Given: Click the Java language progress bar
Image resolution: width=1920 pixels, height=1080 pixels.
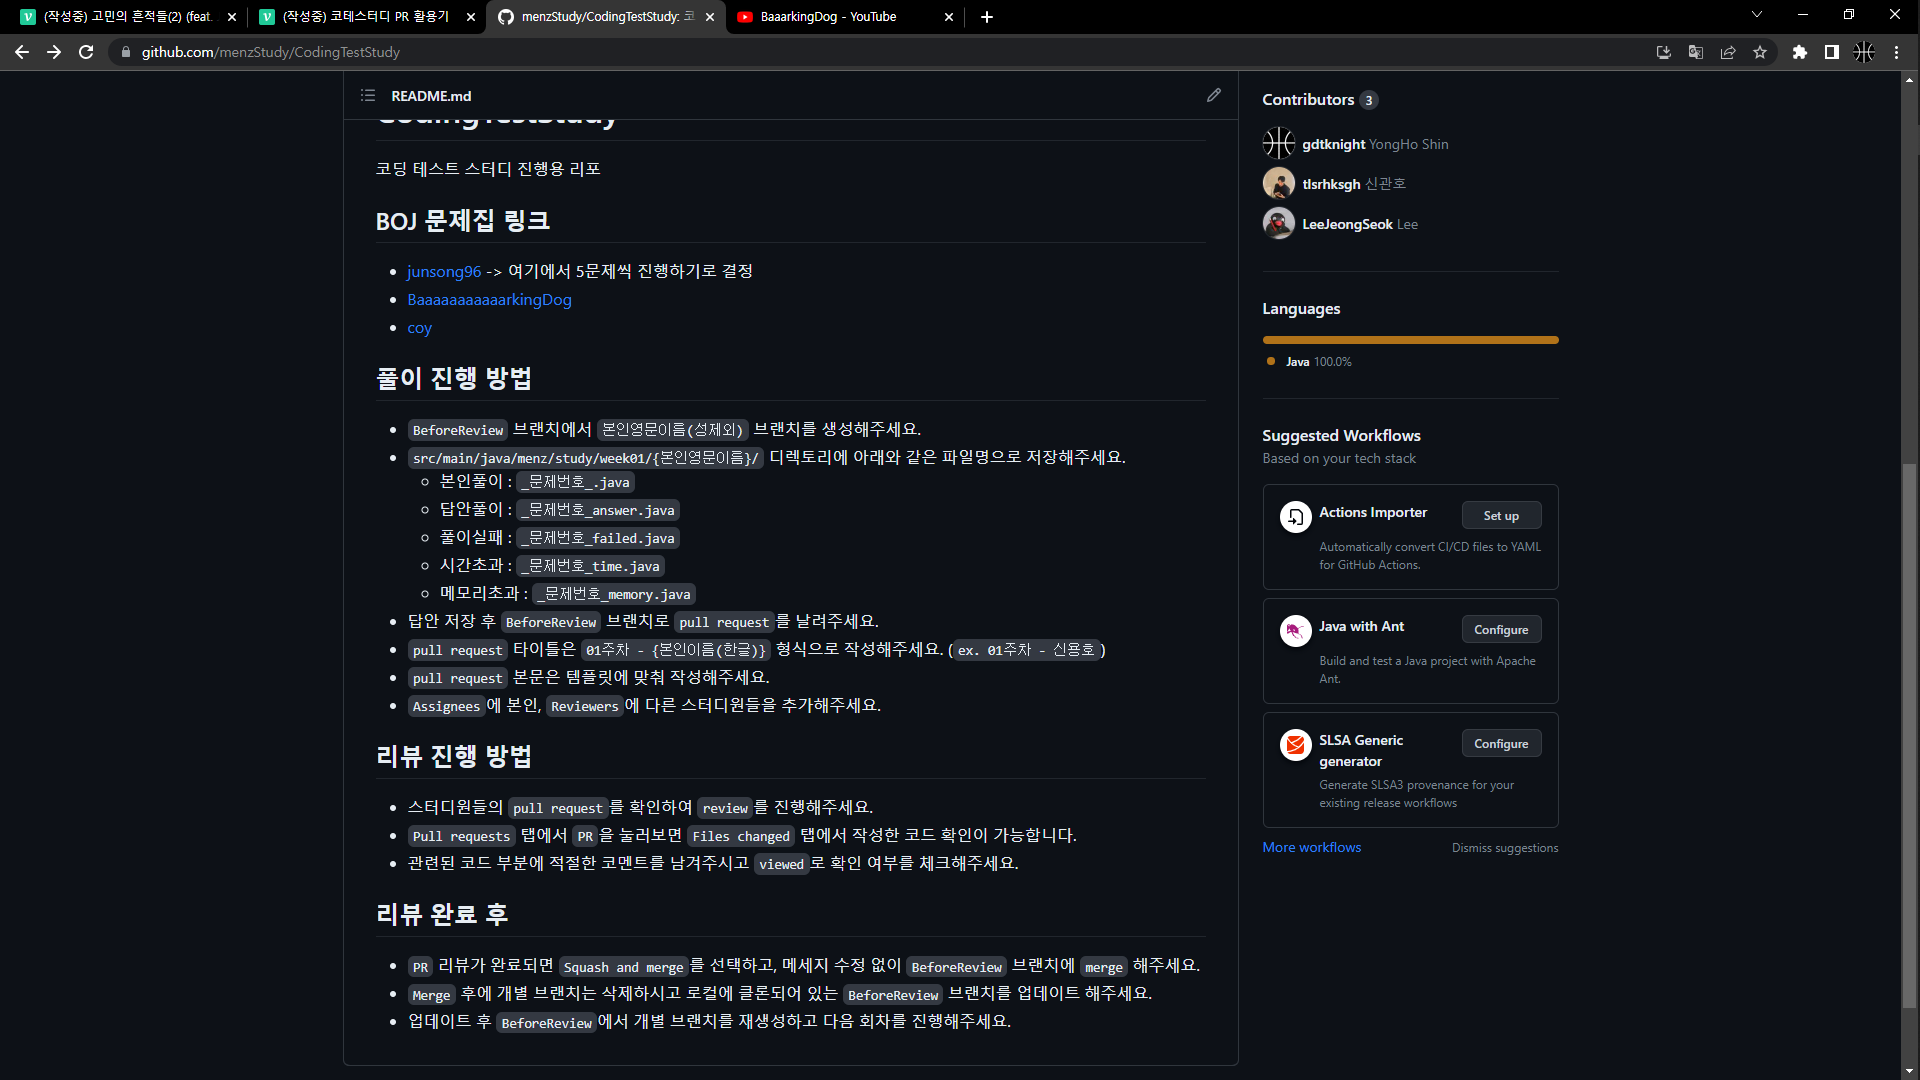Looking at the screenshot, I should tap(1410, 340).
